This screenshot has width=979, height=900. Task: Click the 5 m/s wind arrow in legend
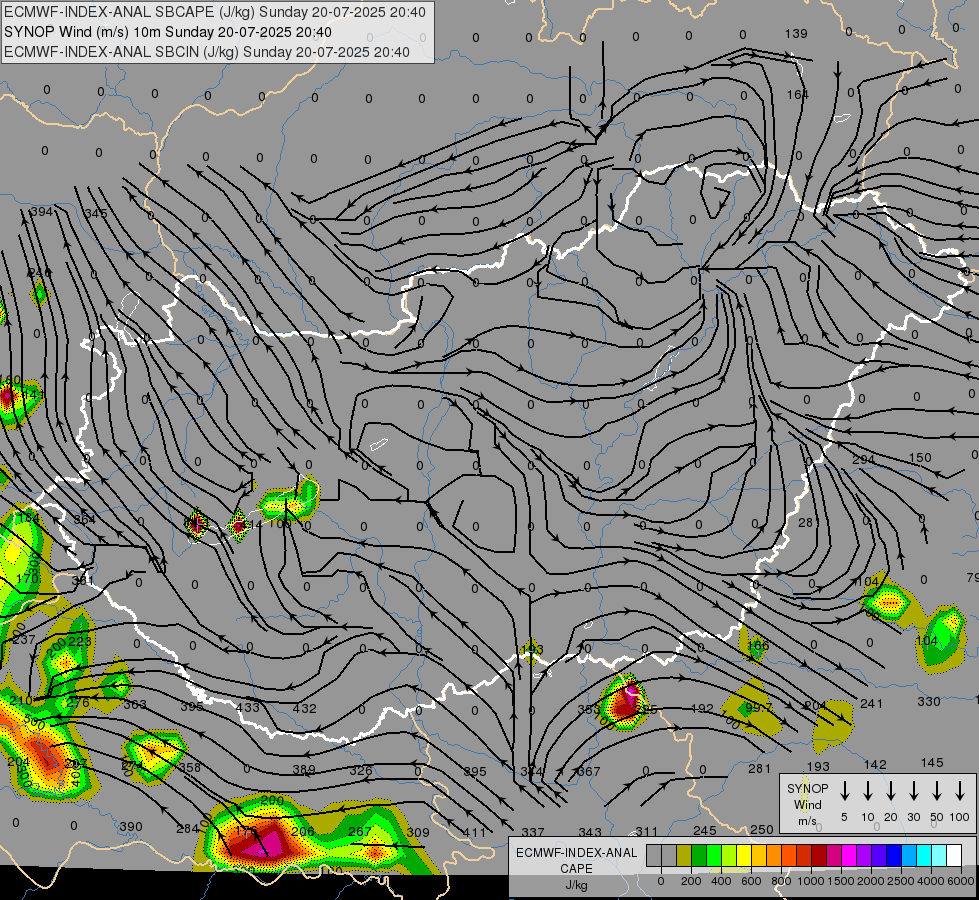[x=844, y=791]
